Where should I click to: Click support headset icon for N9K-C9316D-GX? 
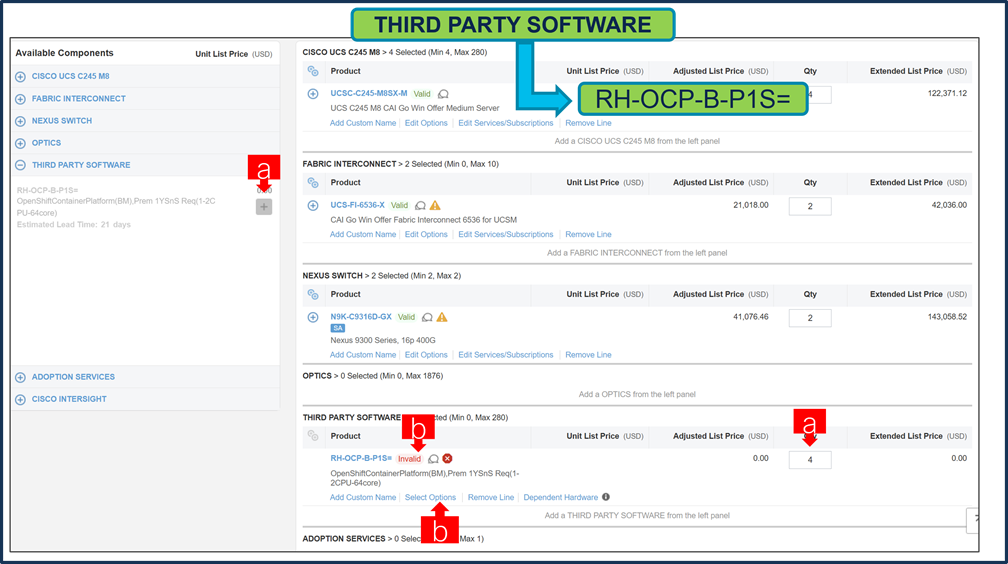click(x=427, y=317)
